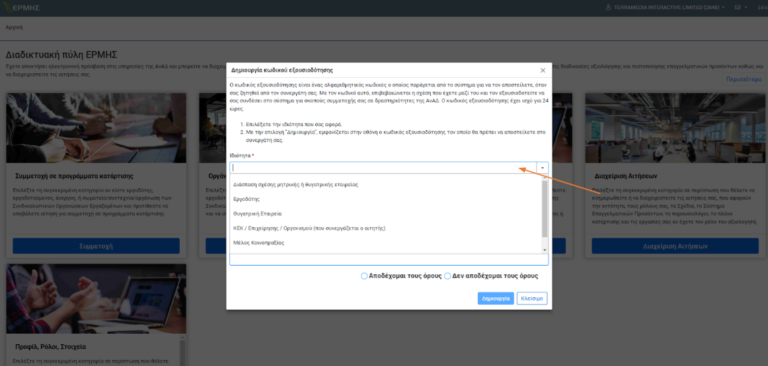Close the authorization code dialog with X
The image size is (768, 366).
click(542, 71)
